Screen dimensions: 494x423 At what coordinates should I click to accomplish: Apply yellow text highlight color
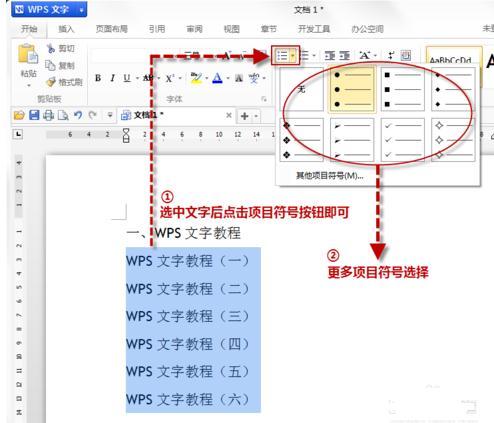tap(196, 78)
